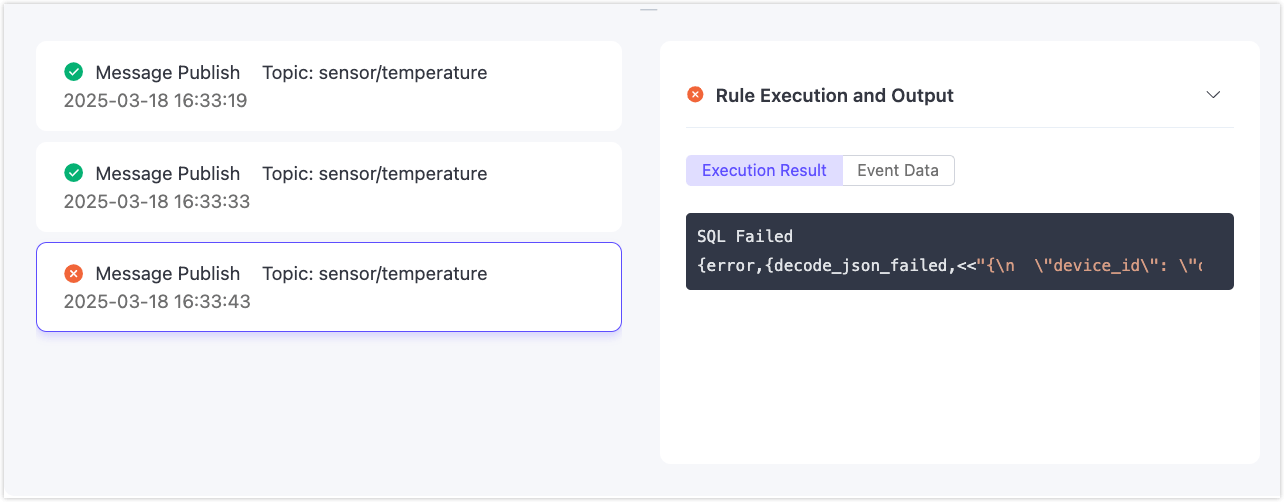Screen dimensions: 1284x502
Task: Click the red failure icon of the 16:33:43 message
Action: [x=73, y=273]
